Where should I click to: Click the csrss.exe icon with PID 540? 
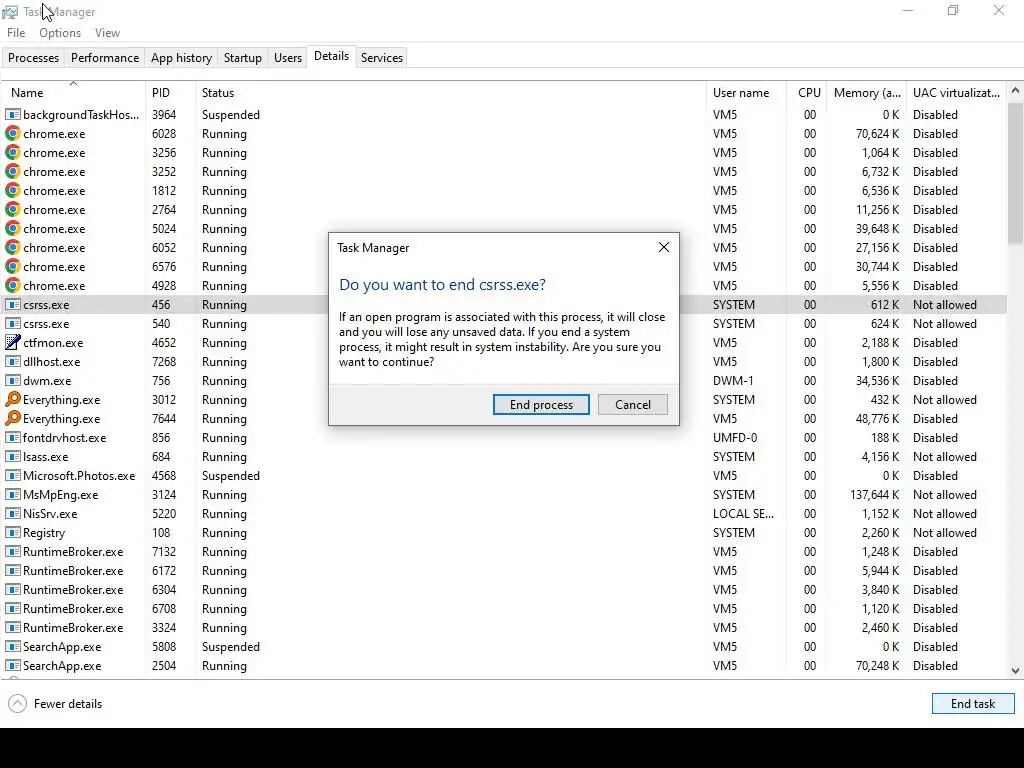pos(12,324)
